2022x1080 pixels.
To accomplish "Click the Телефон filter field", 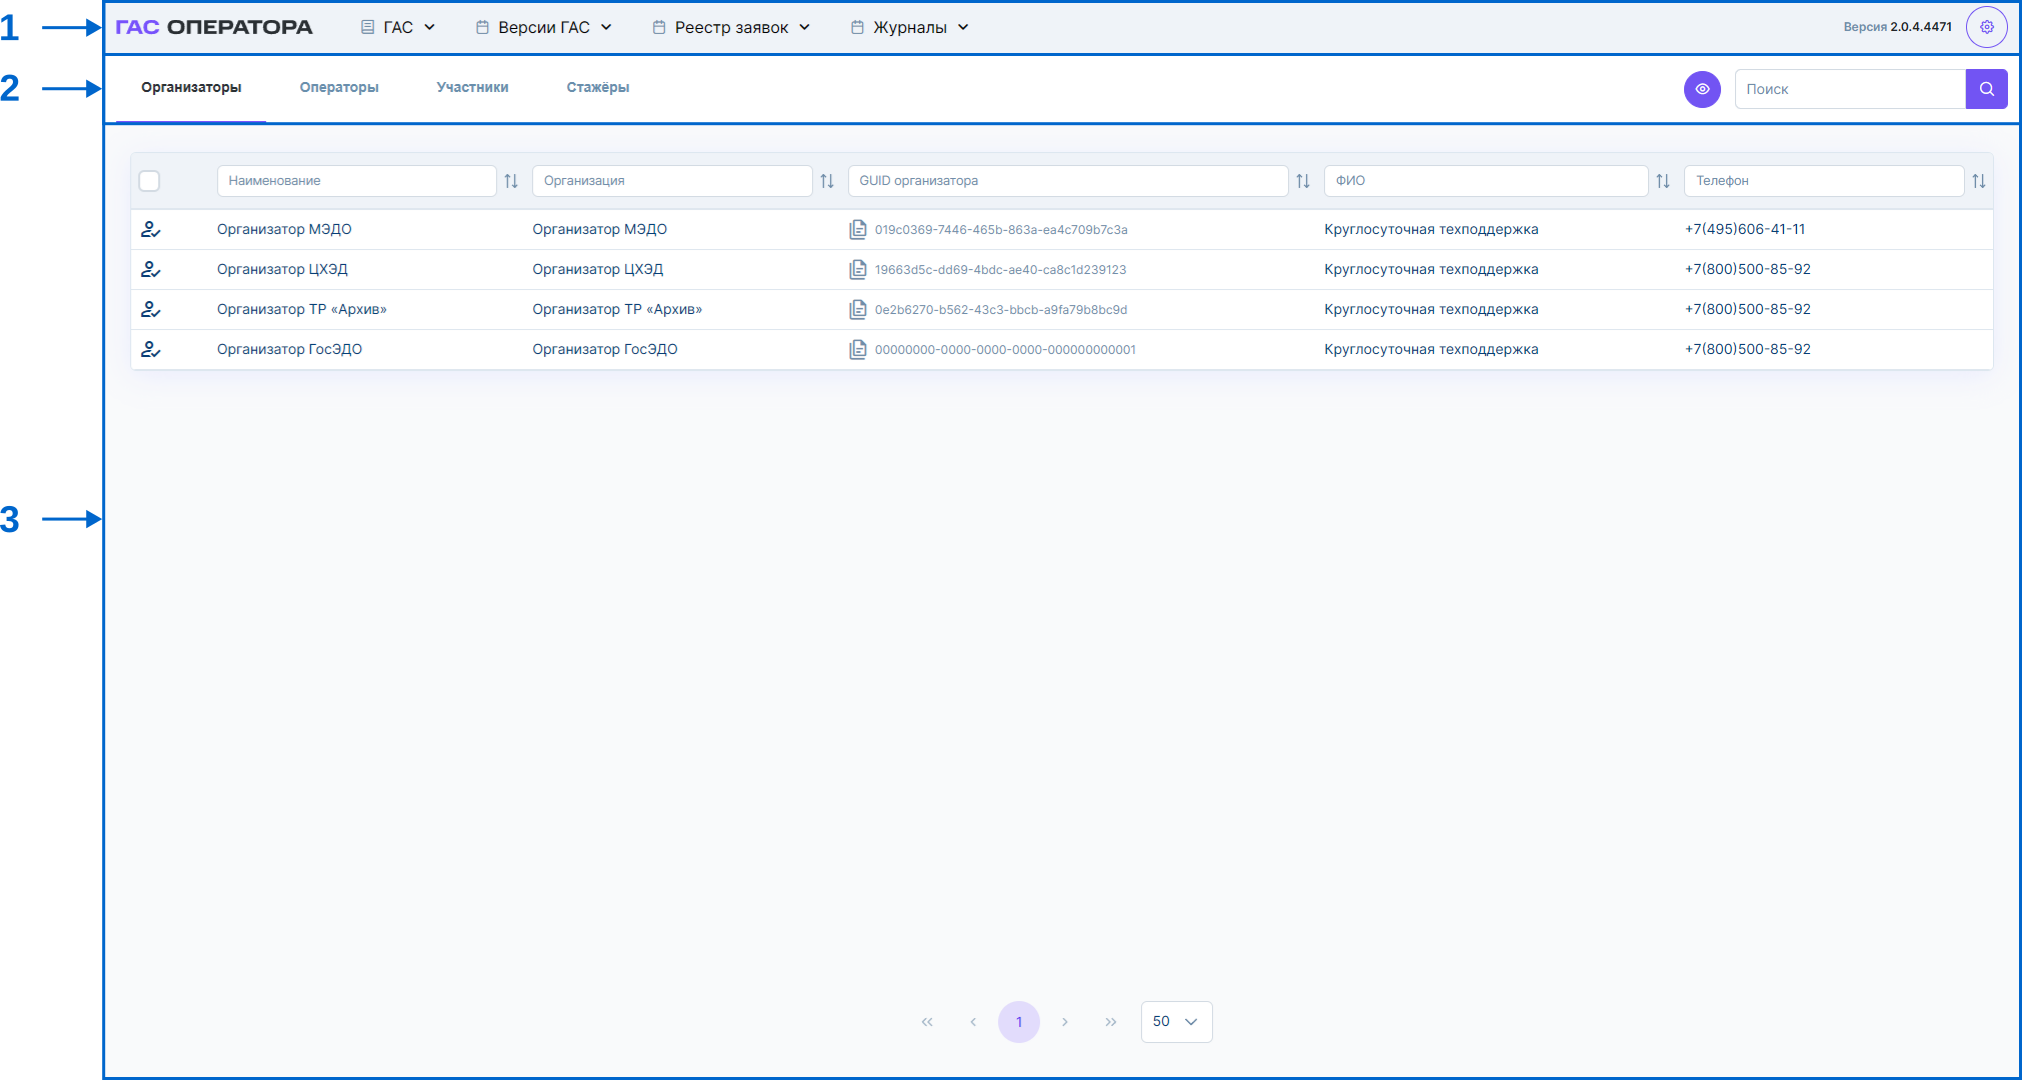I will [1824, 181].
